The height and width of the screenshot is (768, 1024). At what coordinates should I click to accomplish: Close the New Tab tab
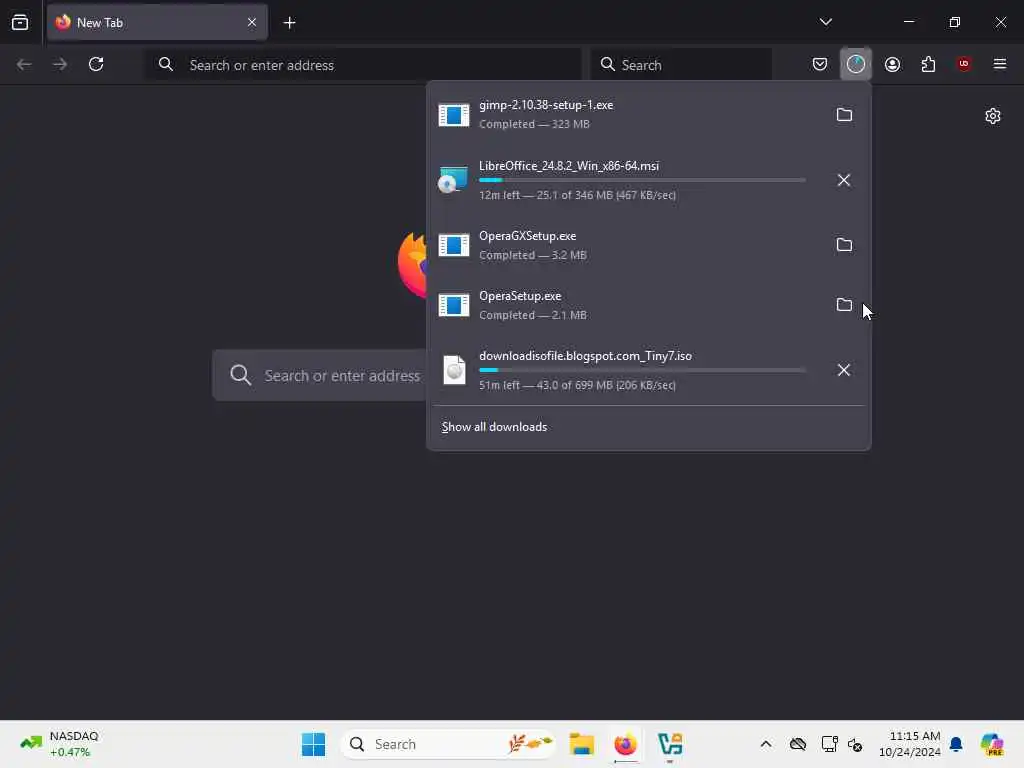pos(252,22)
